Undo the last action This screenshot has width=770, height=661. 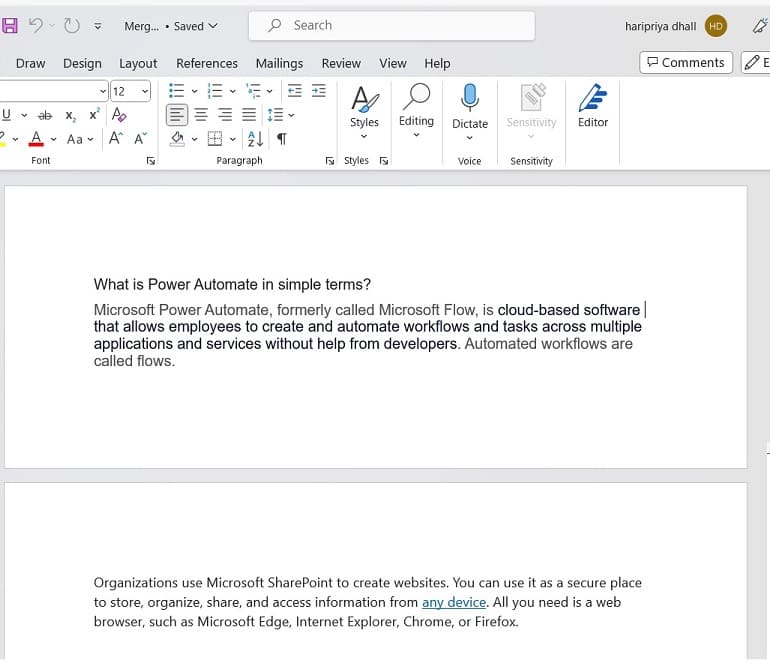click(x=36, y=26)
